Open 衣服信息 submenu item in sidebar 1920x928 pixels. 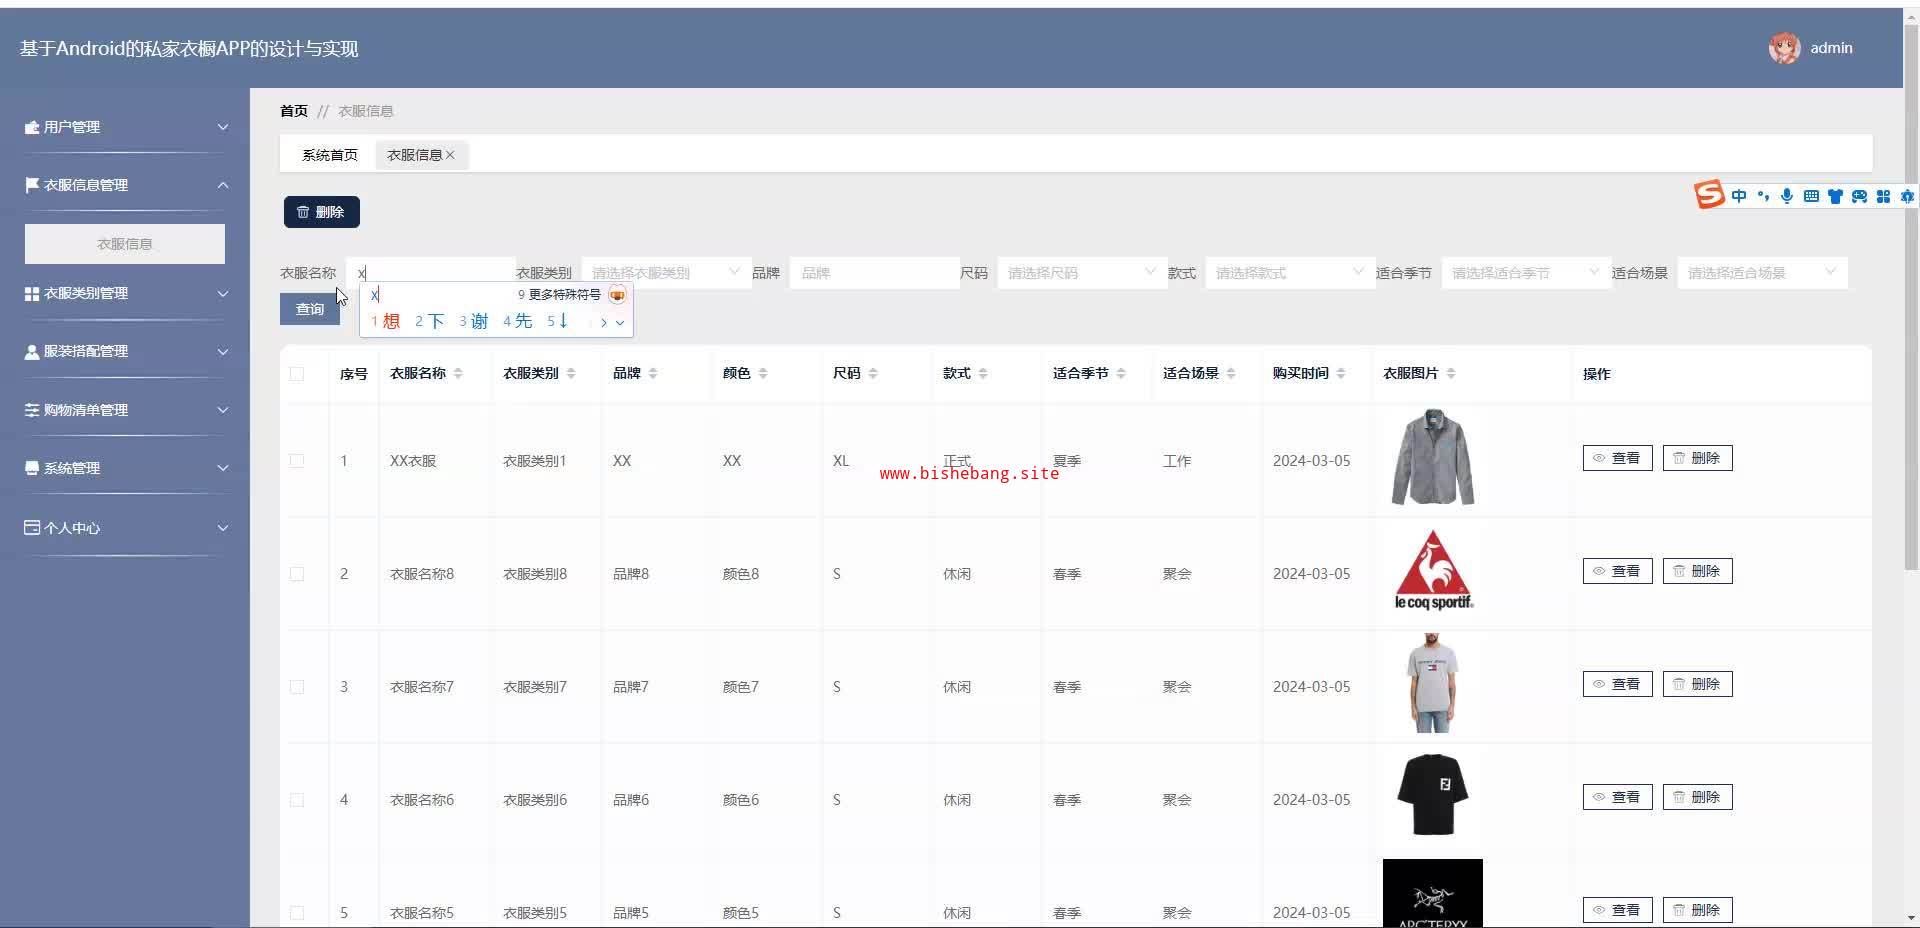coord(125,244)
